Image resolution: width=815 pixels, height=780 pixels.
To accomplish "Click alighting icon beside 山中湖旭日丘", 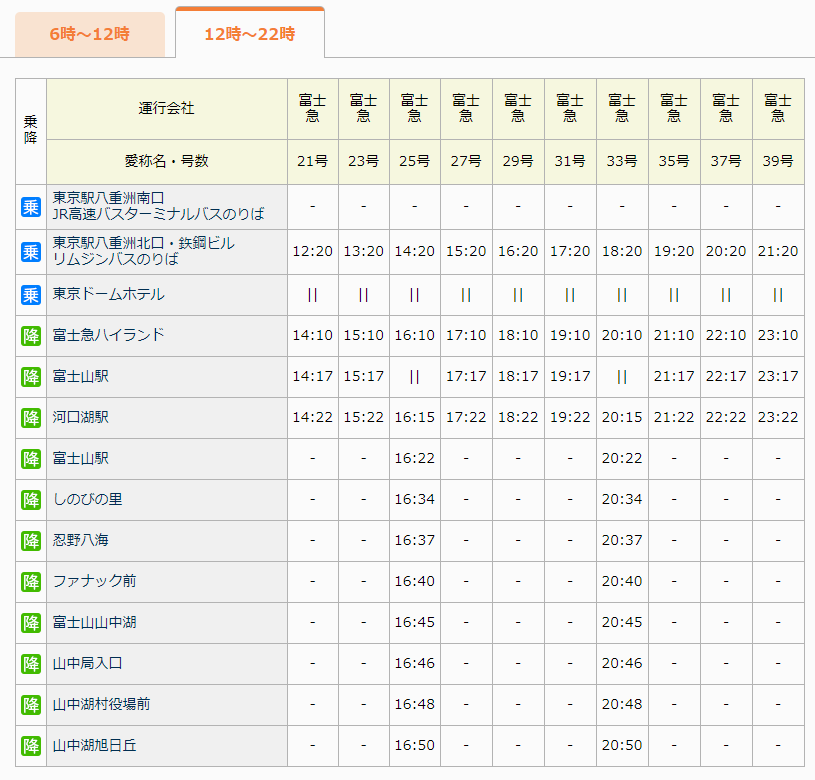I will tap(31, 746).
